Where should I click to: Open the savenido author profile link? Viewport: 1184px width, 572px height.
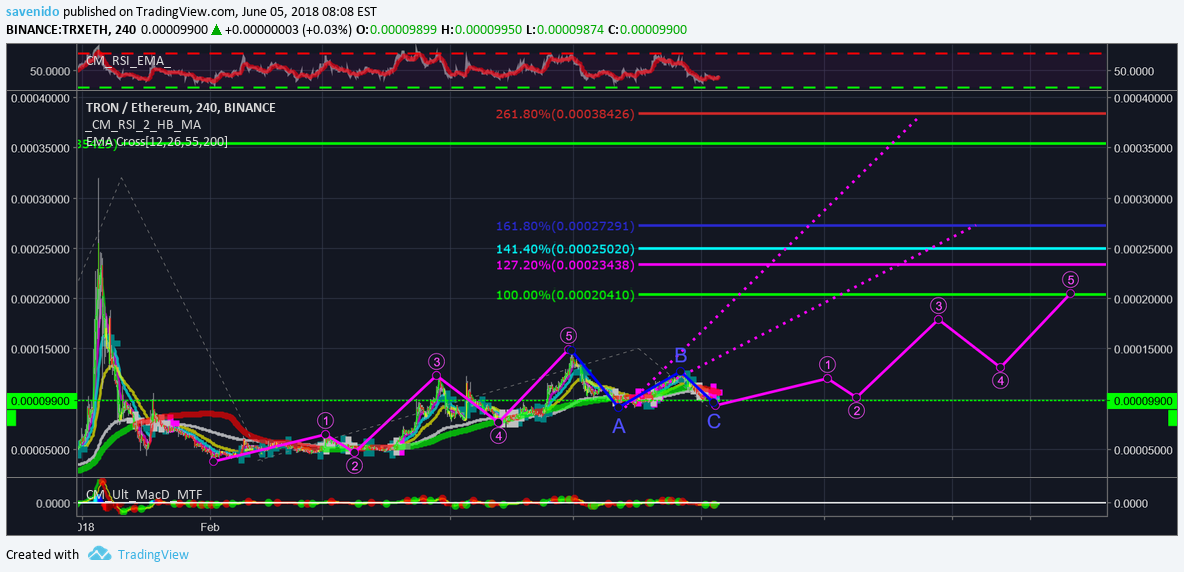(x=33, y=13)
